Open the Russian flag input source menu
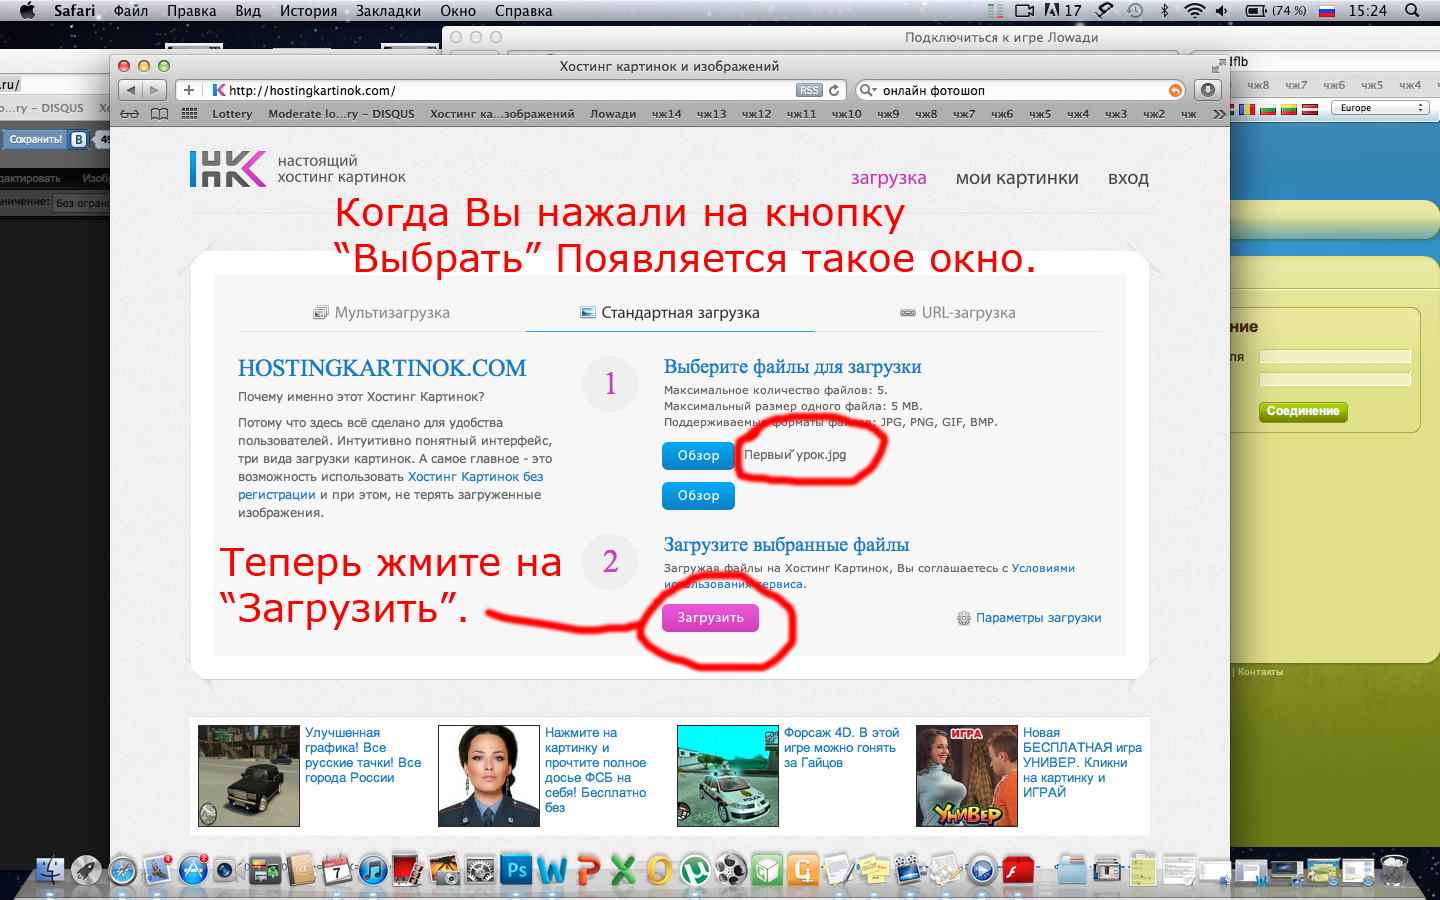 (x=1327, y=10)
